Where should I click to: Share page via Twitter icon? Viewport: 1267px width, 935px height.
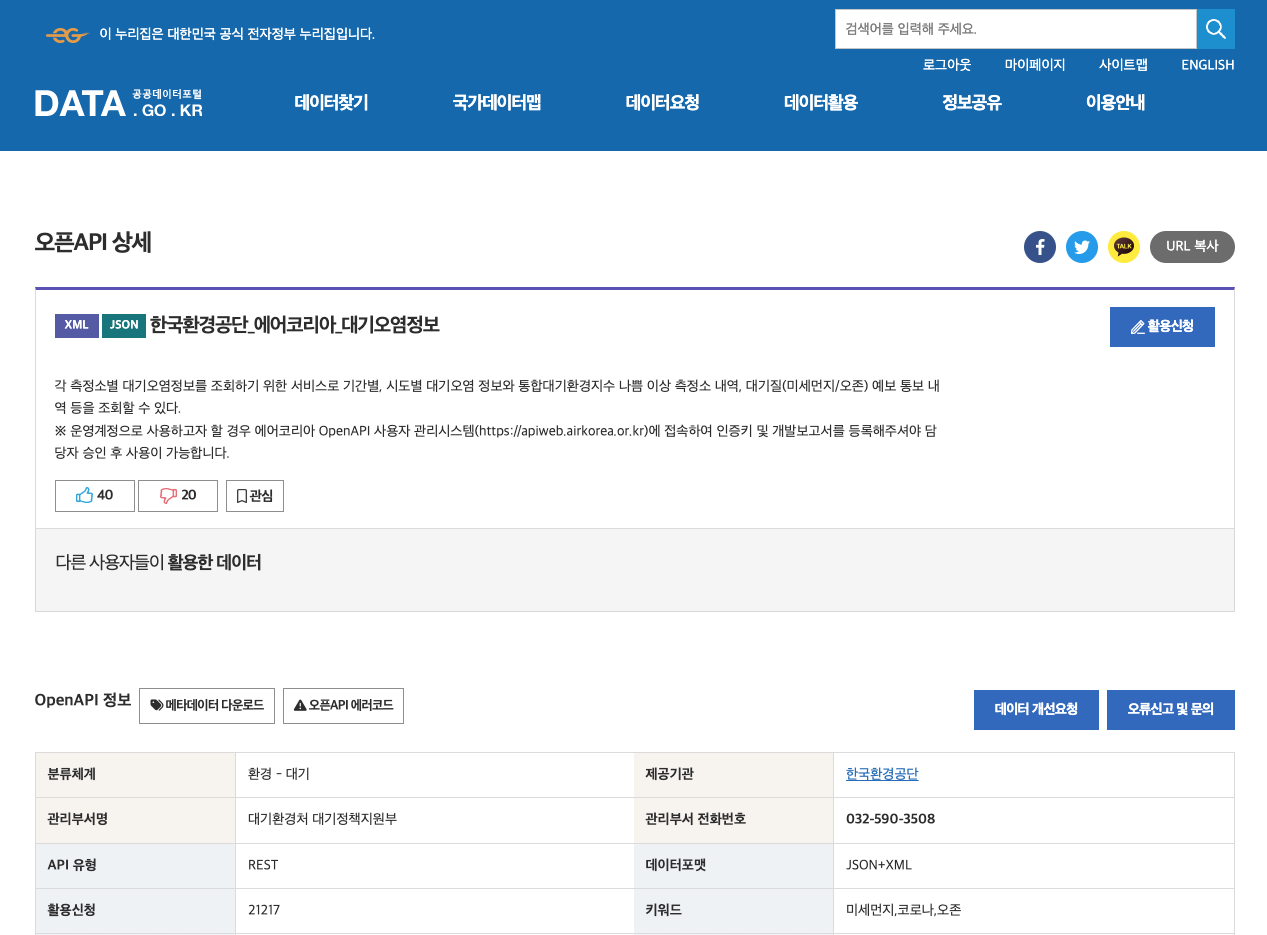click(1082, 247)
